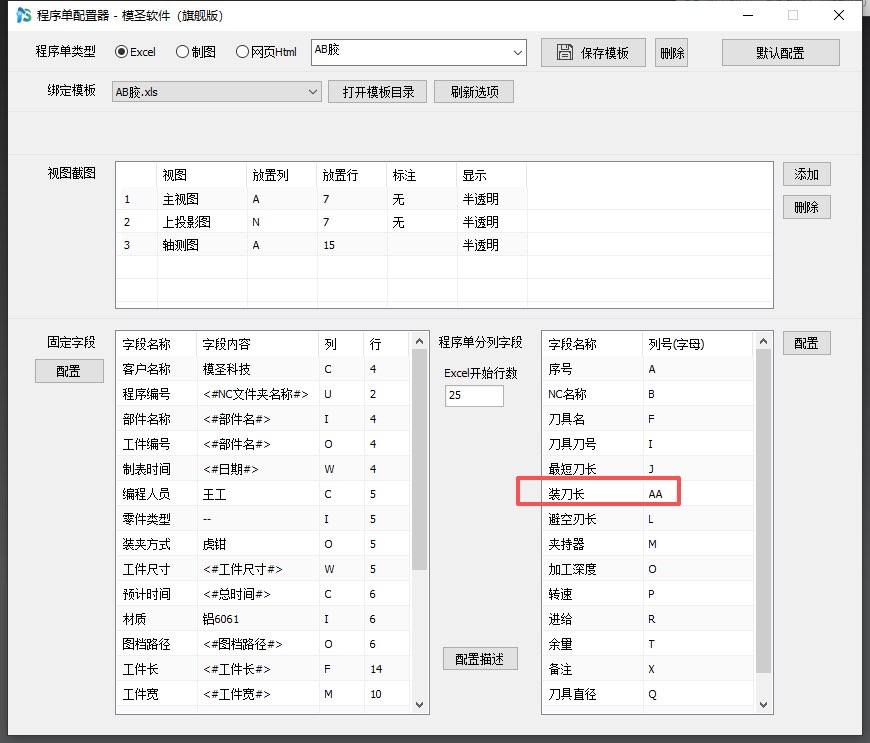The image size is (870, 743).
Task: Select the 工件尺寸 fixed field row
Action: point(264,569)
